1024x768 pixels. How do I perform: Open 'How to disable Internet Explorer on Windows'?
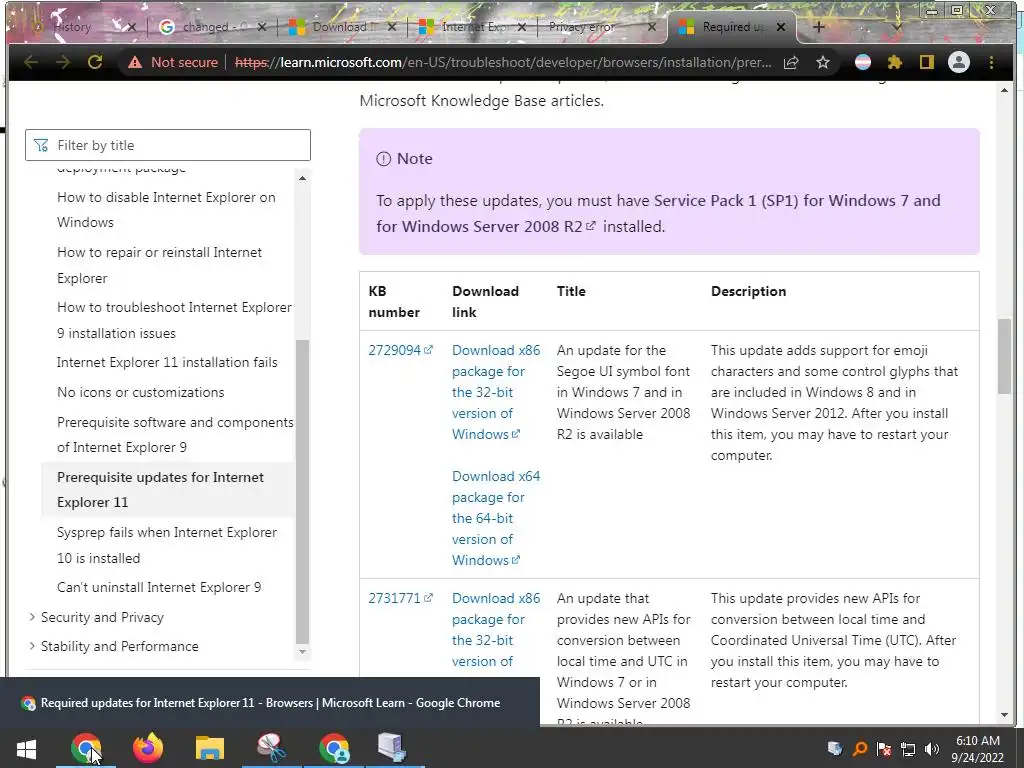click(x=166, y=210)
